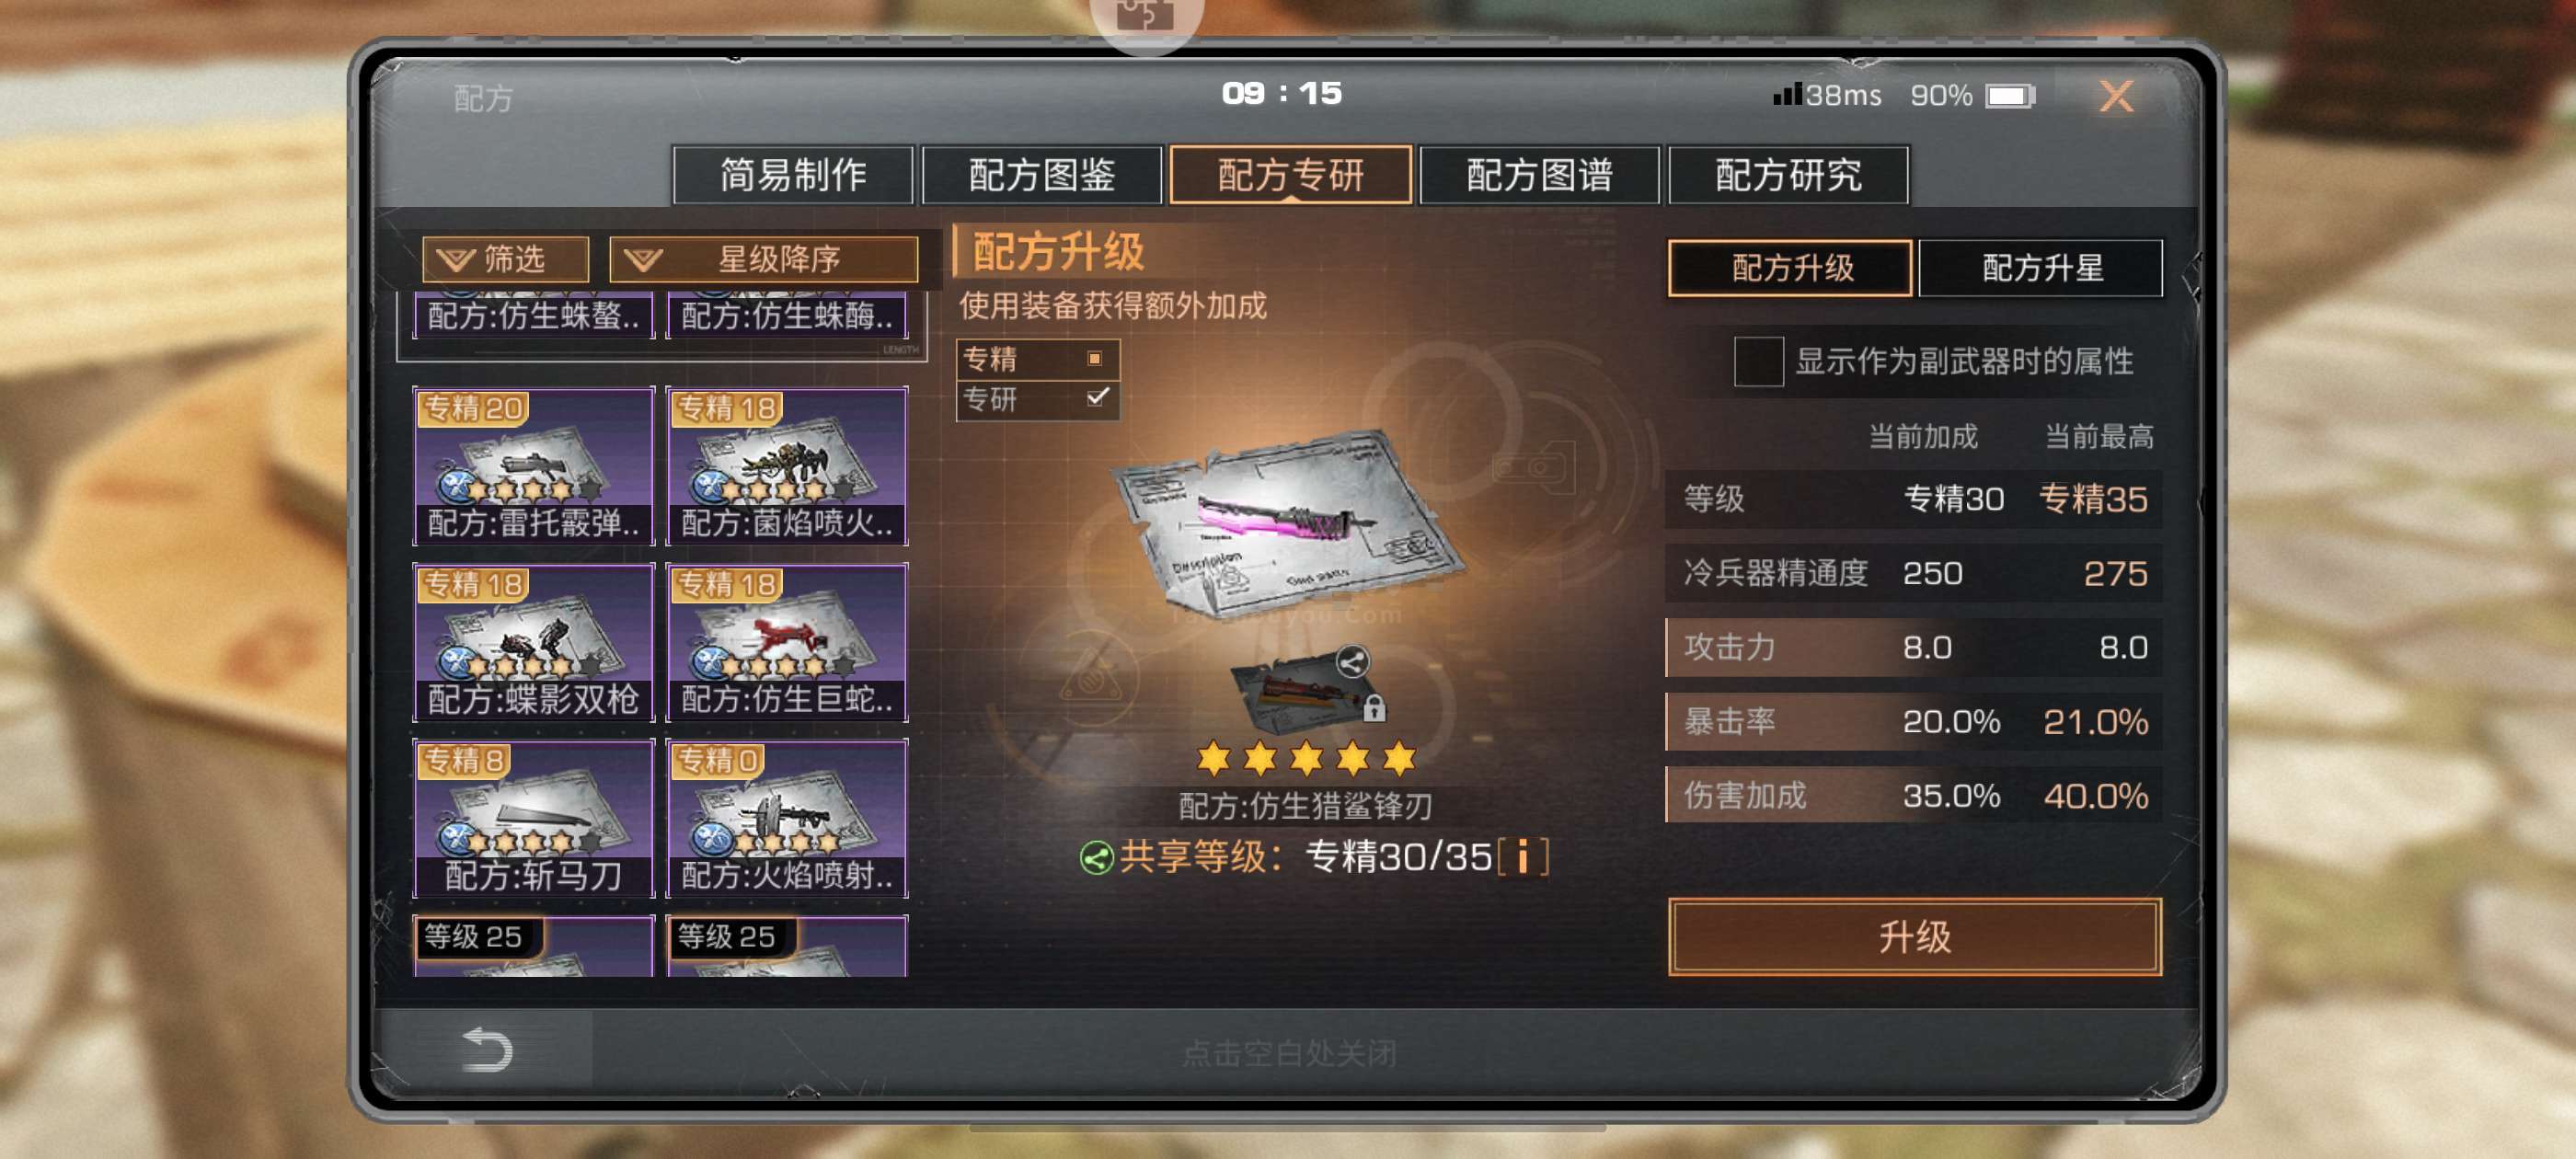Expand the 筛选 filter dropdown
Image resolution: width=2576 pixels, height=1159 pixels.
[505, 260]
